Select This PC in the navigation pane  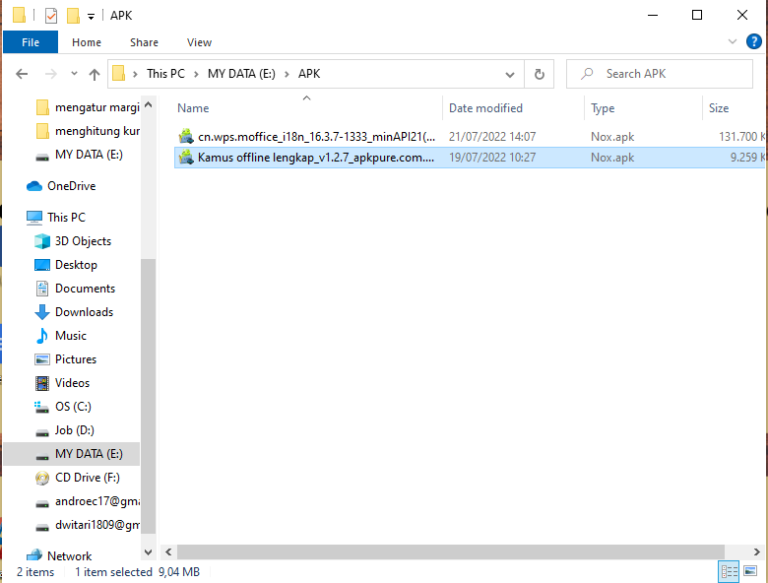click(56, 217)
